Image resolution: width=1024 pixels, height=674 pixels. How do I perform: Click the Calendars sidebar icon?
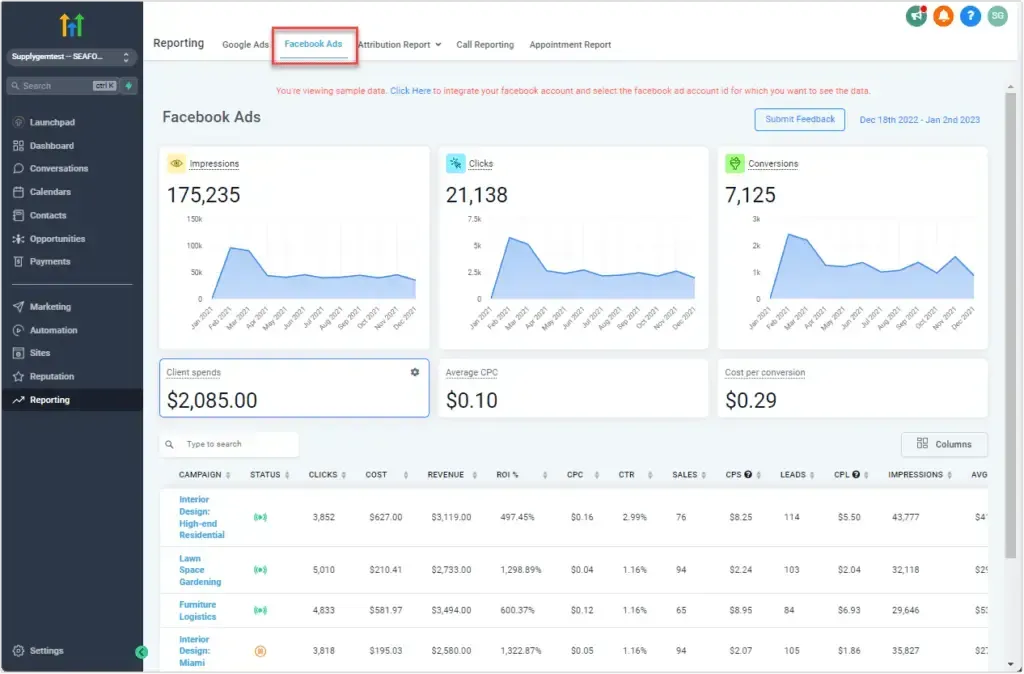(x=18, y=192)
